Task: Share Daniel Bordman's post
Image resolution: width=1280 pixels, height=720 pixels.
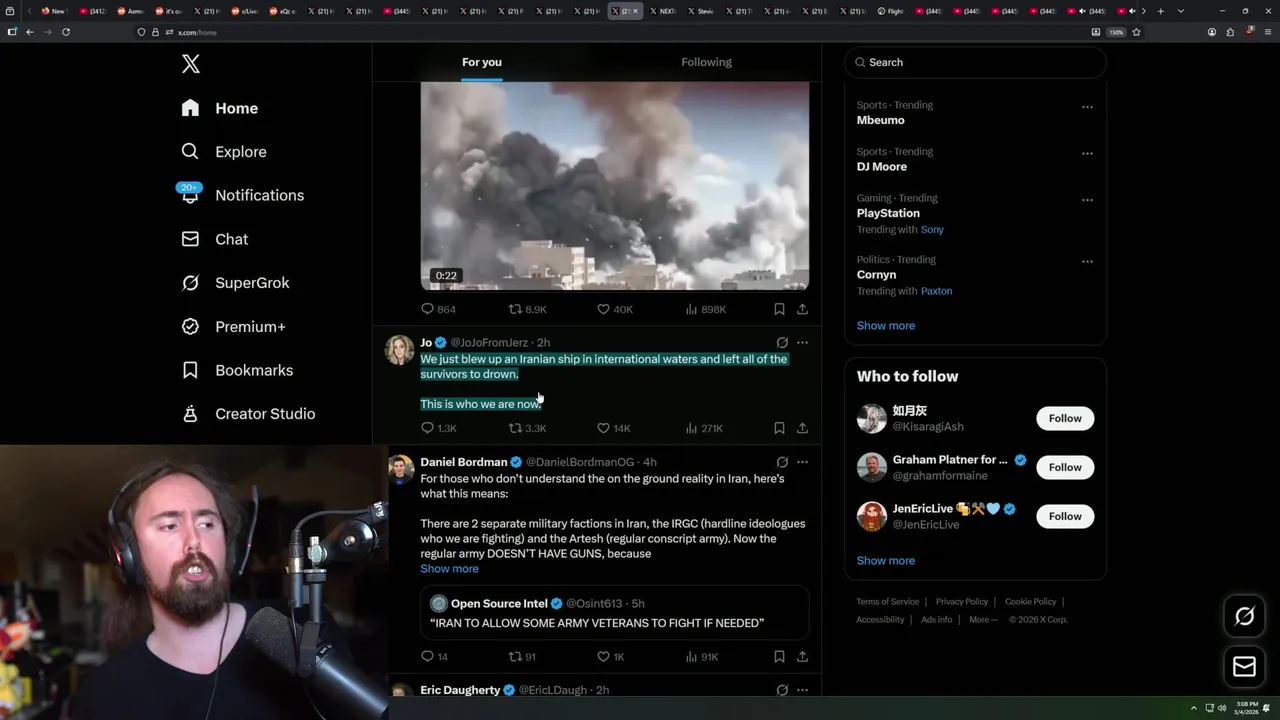Action: click(x=802, y=657)
